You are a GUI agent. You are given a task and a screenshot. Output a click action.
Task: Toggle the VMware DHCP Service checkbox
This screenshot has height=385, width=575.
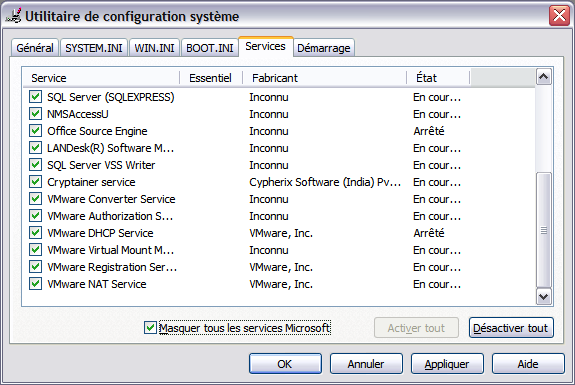36,233
